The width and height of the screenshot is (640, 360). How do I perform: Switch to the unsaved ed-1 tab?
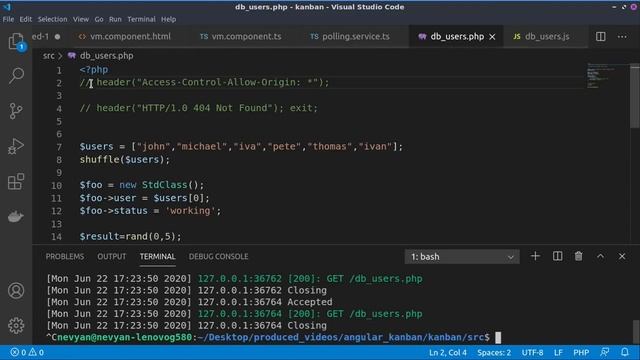coord(46,37)
